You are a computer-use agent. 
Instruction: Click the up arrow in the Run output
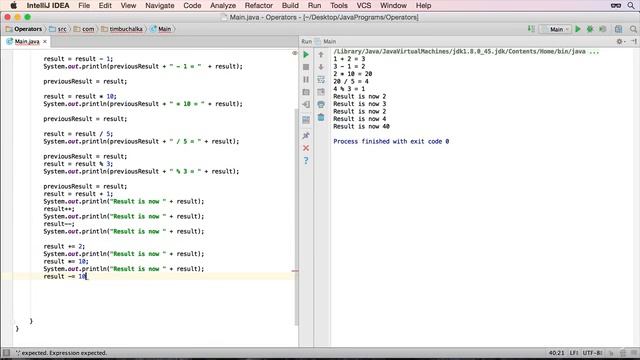(321, 54)
